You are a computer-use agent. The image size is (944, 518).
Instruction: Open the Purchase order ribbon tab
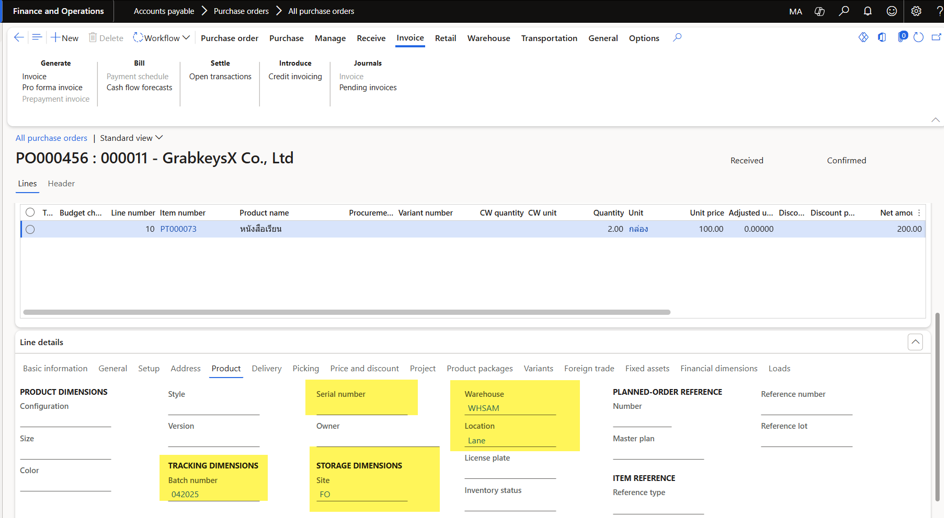[229, 38]
